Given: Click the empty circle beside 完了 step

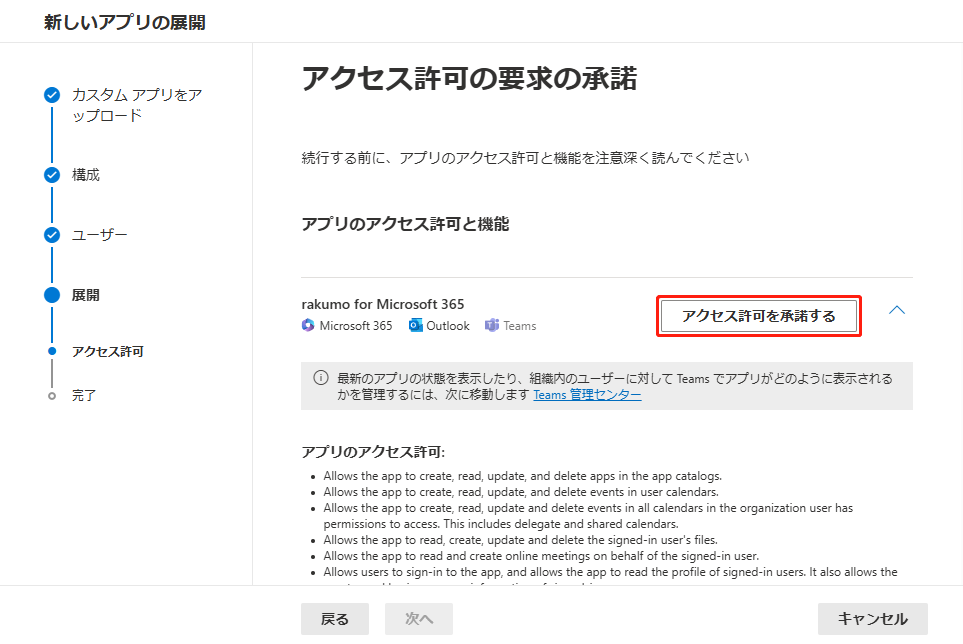Looking at the screenshot, I should pos(52,396).
